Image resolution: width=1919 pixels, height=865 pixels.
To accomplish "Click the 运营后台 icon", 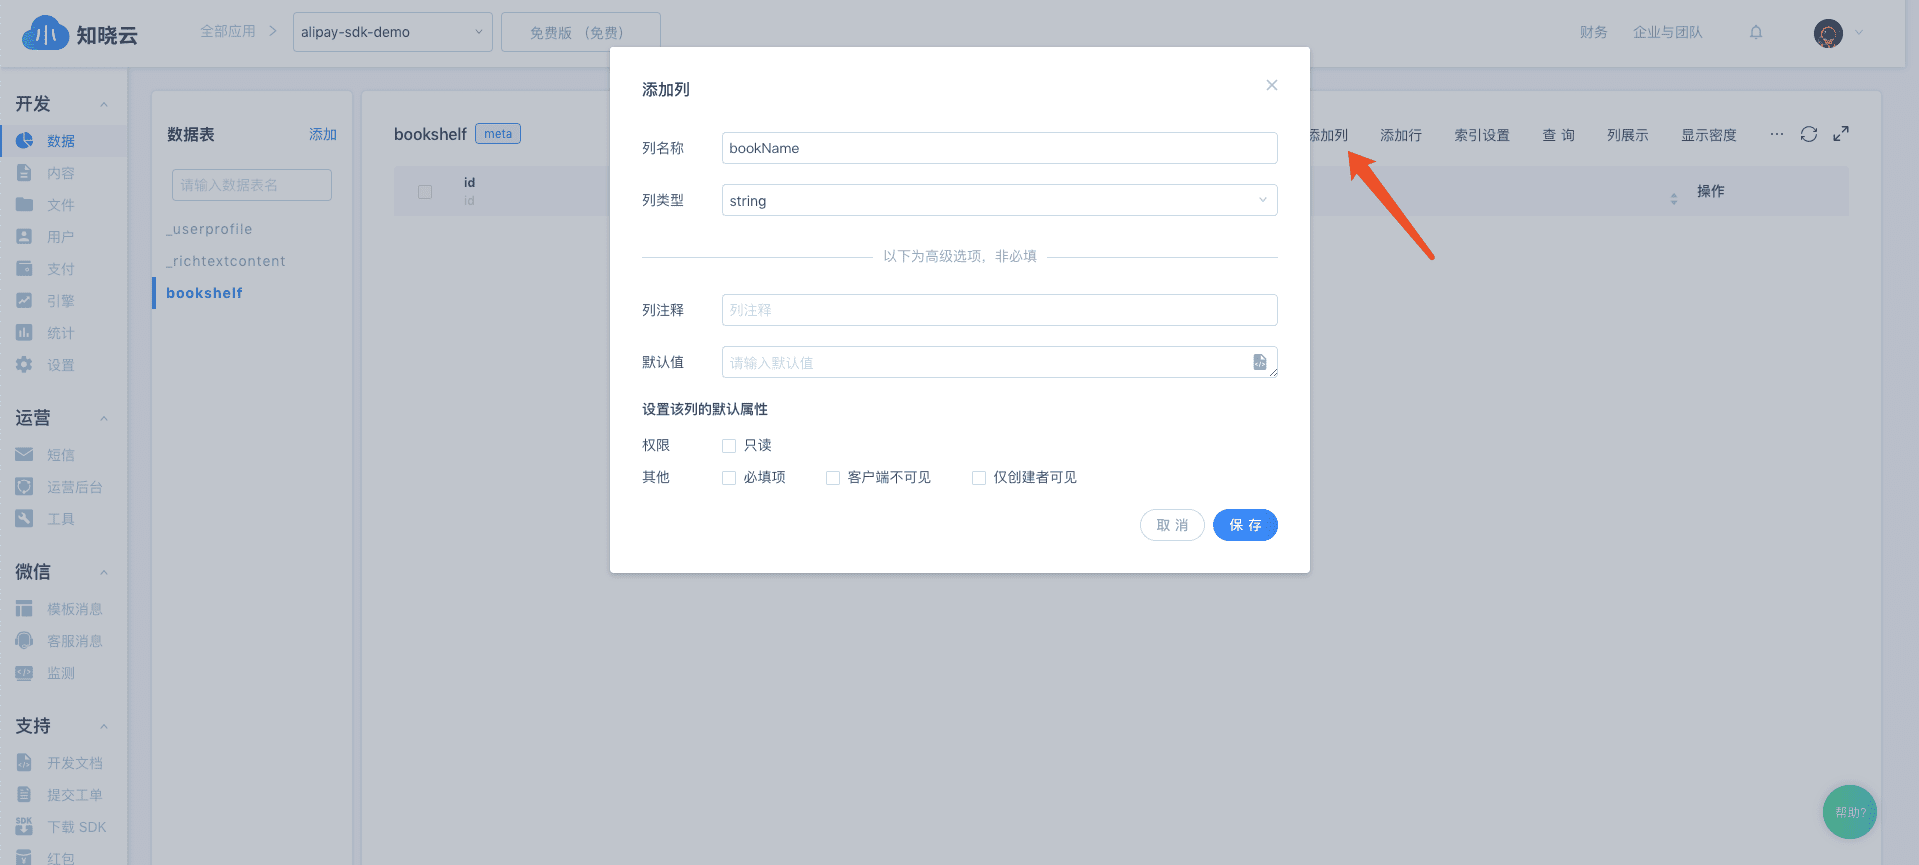I will (x=24, y=487).
